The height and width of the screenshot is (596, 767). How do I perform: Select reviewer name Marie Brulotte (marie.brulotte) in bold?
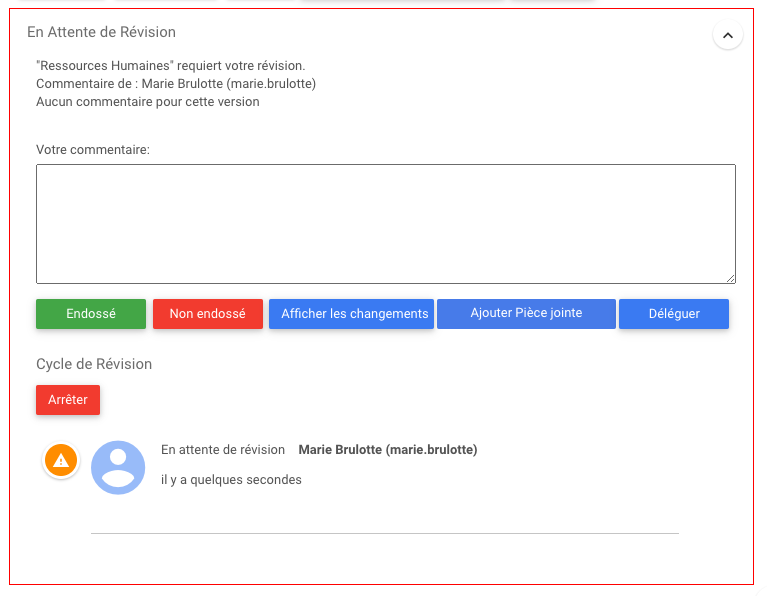[387, 450]
